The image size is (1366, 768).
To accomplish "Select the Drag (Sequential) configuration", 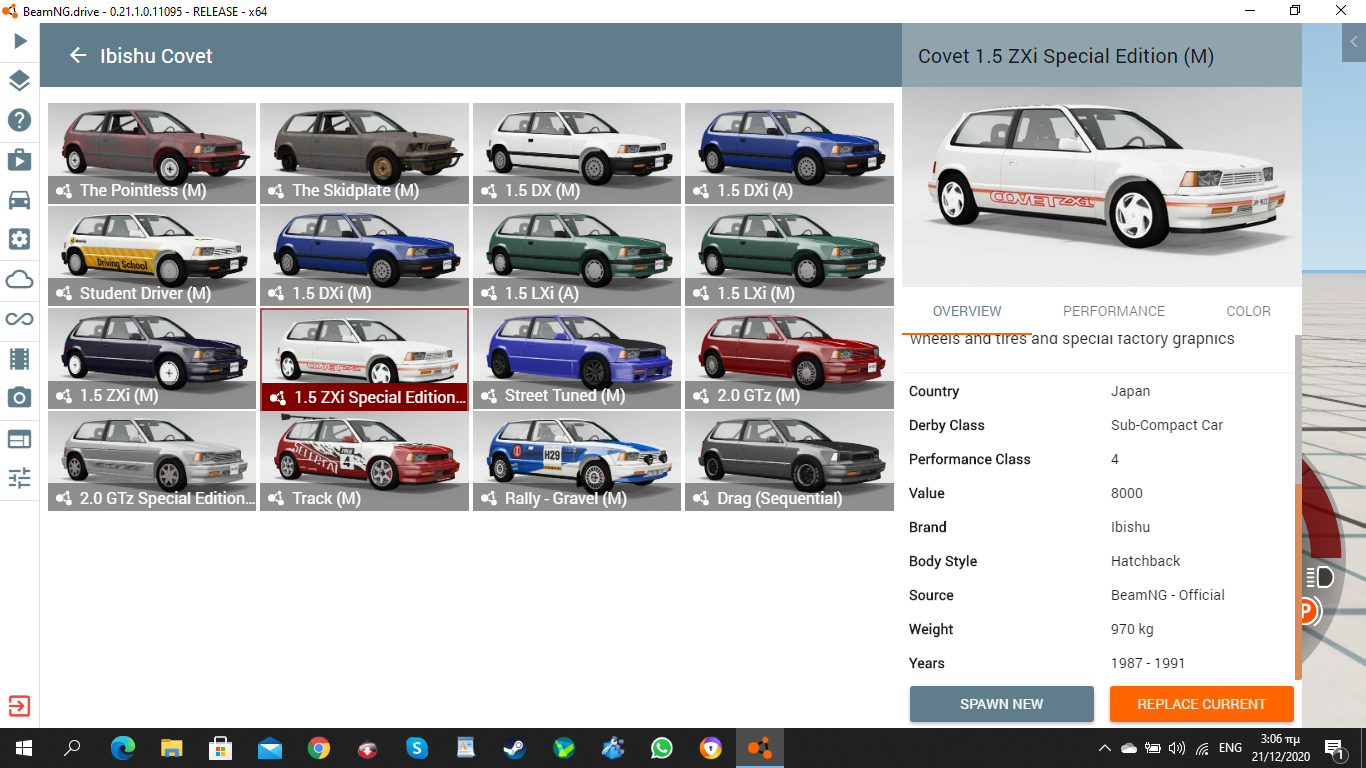I will coord(790,461).
